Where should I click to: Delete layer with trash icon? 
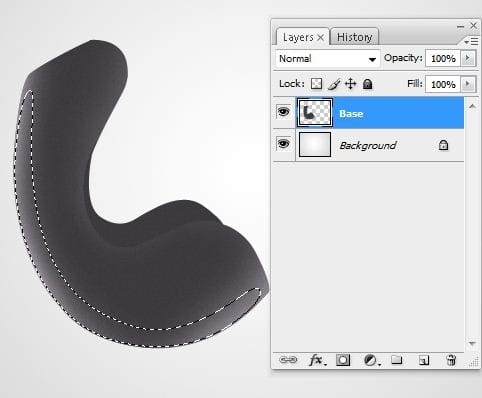click(451, 360)
